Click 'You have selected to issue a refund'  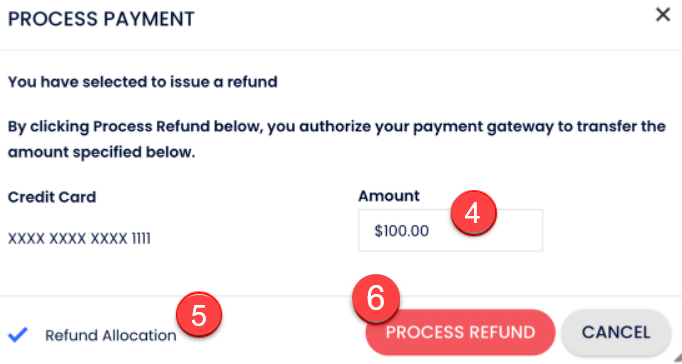click(x=143, y=82)
